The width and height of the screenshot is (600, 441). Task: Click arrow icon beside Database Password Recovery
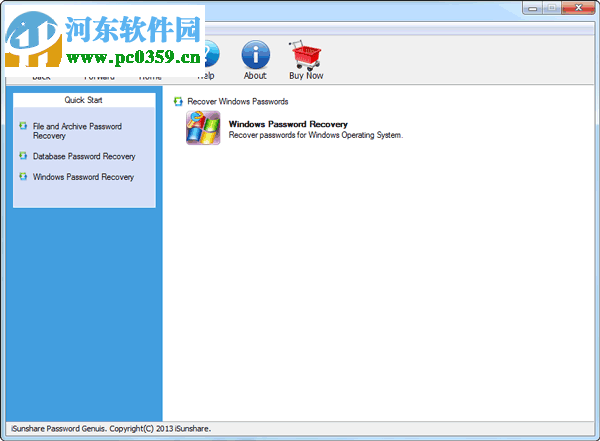[x=23, y=155]
